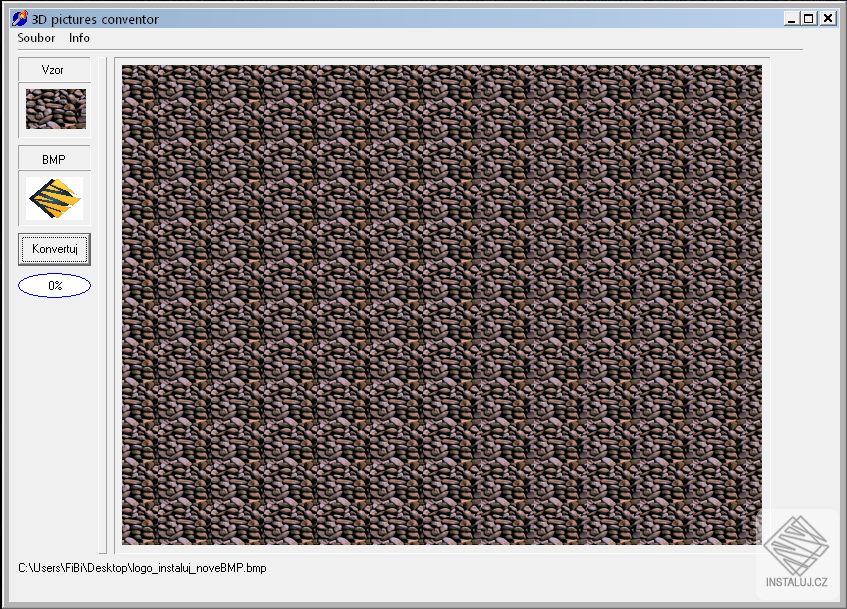Click the application icon in the title bar
The image size is (847, 609).
click(x=19, y=19)
